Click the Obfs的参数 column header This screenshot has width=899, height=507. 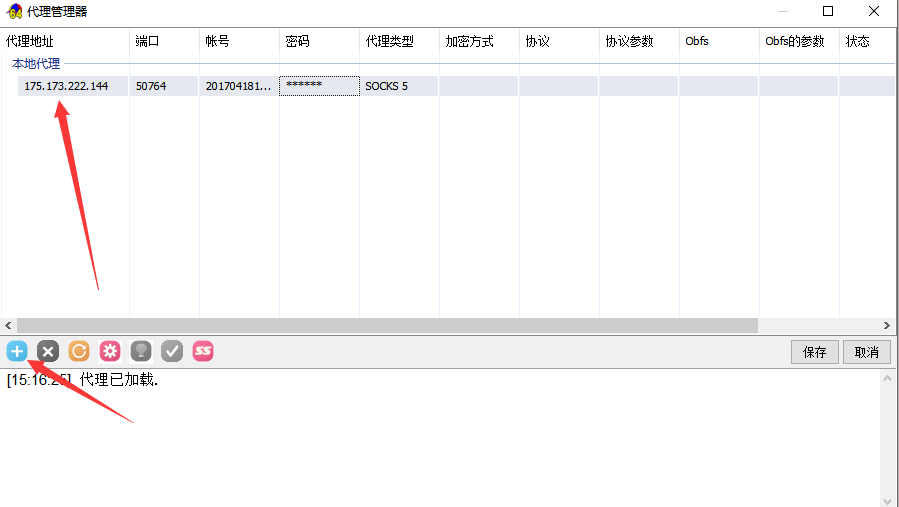click(x=799, y=41)
